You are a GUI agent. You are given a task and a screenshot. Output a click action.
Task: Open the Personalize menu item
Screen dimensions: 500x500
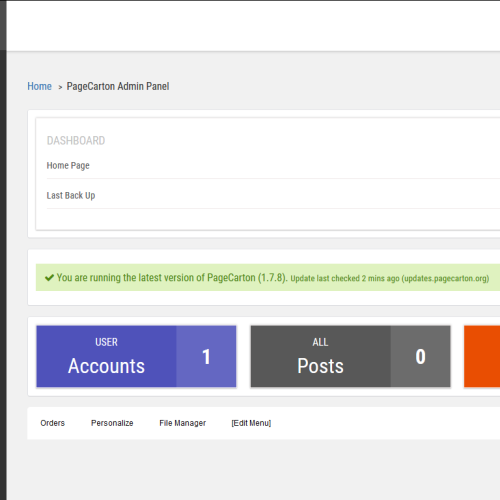(112, 423)
